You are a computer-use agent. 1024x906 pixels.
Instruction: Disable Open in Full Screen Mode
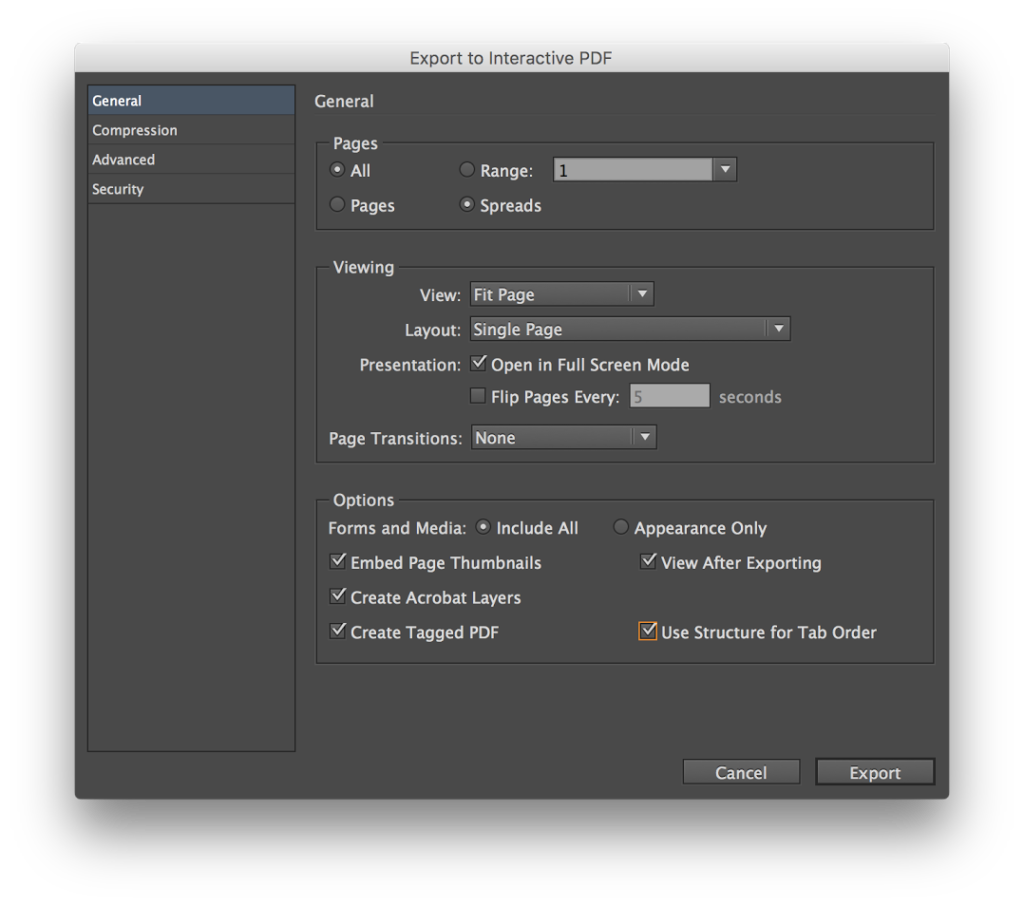coord(479,363)
